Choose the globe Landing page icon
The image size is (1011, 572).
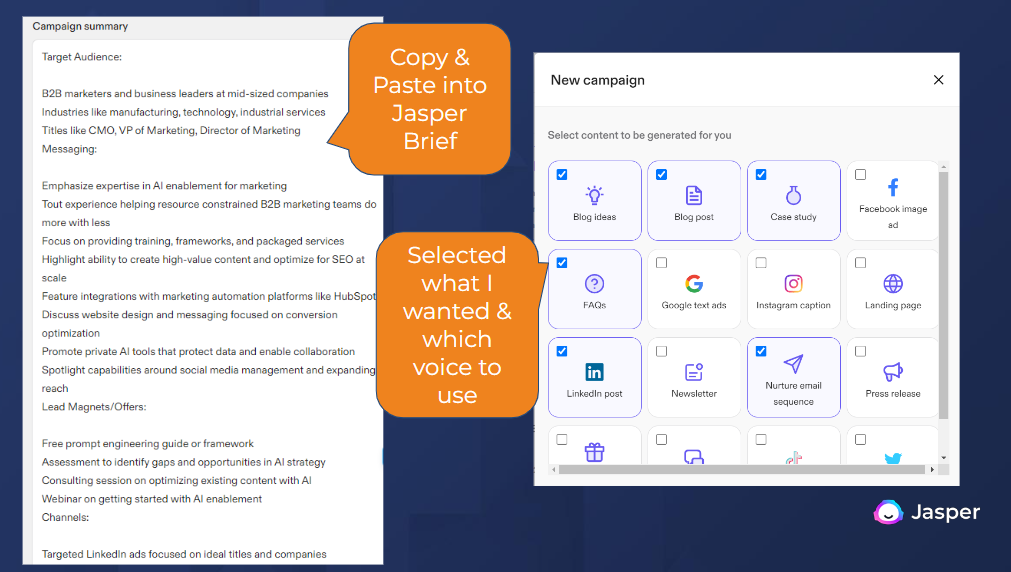click(x=893, y=284)
